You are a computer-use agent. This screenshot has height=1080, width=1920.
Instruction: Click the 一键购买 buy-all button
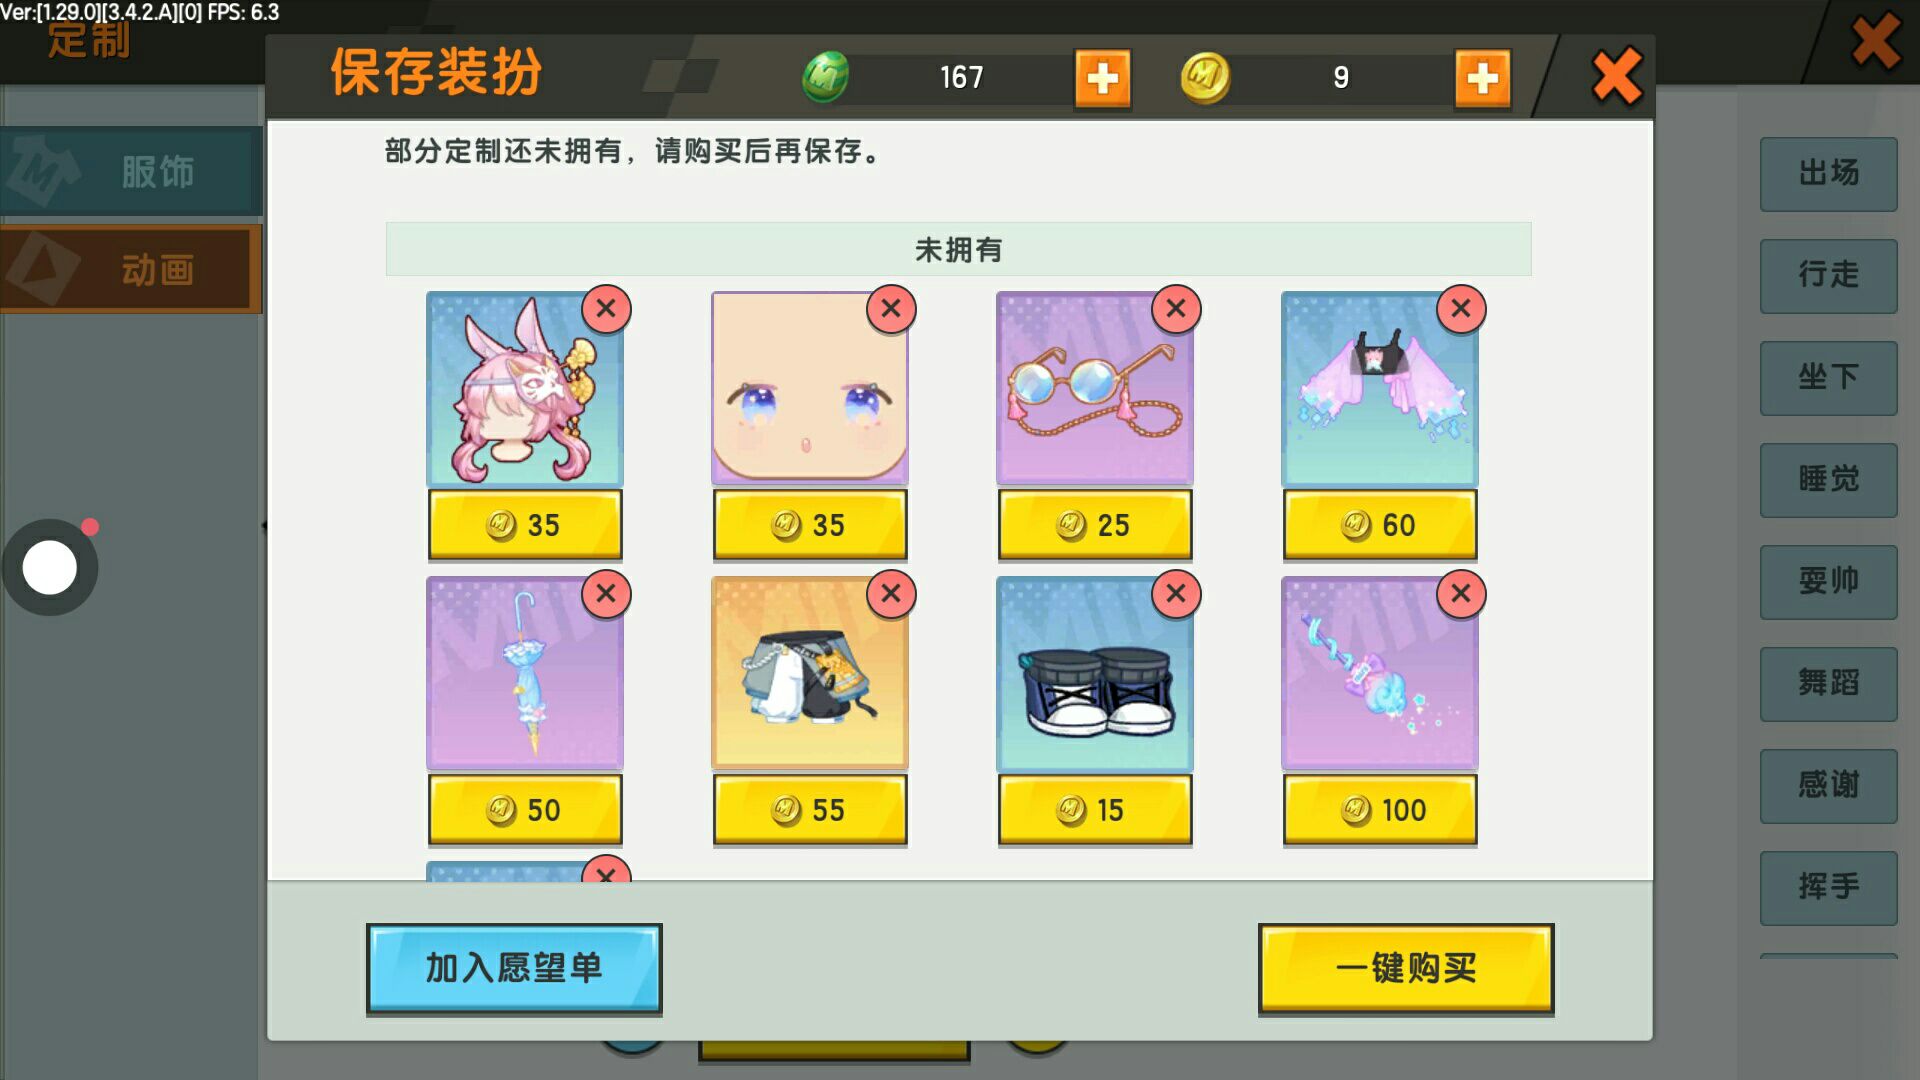pyautogui.click(x=1406, y=968)
